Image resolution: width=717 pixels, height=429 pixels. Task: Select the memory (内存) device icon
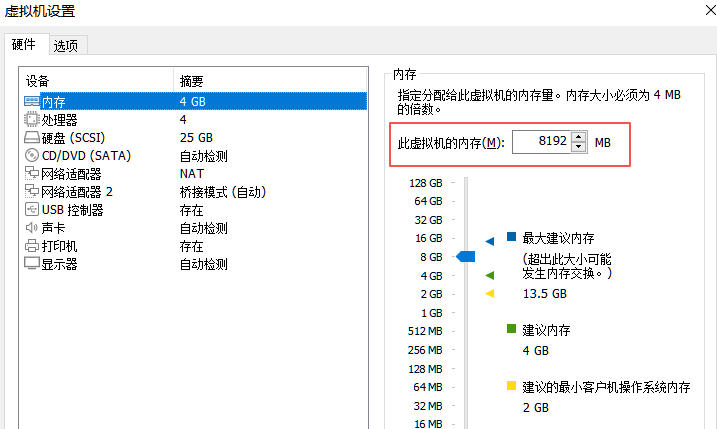[31, 101]
